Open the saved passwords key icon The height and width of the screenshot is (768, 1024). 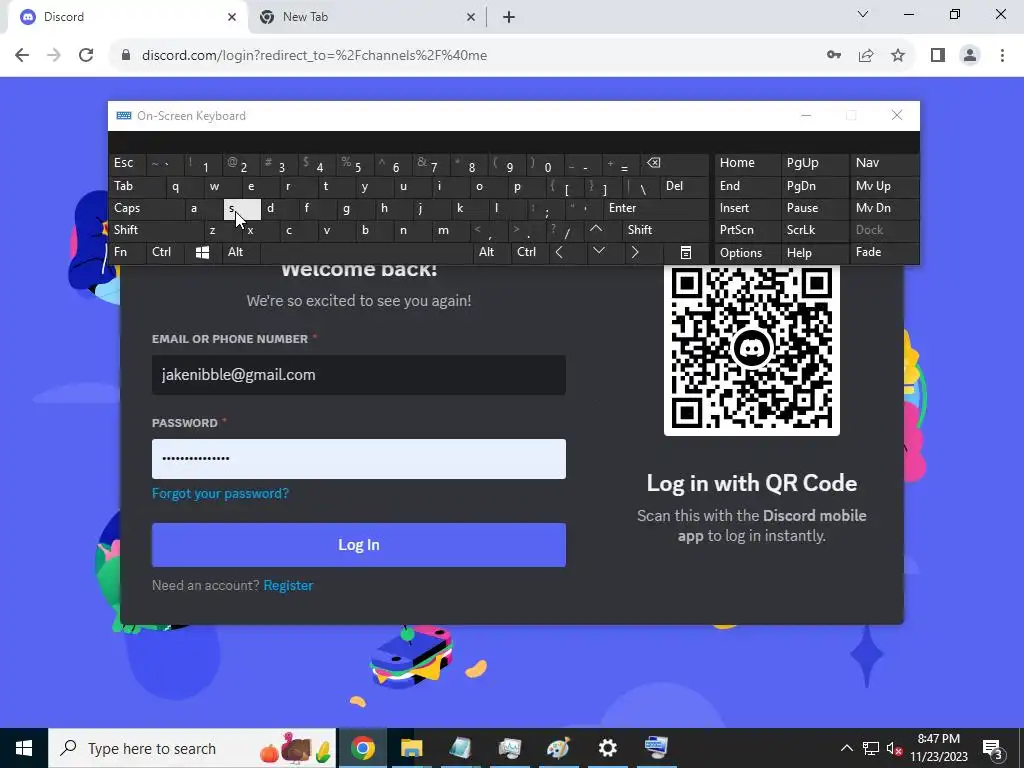click(834, 56)
